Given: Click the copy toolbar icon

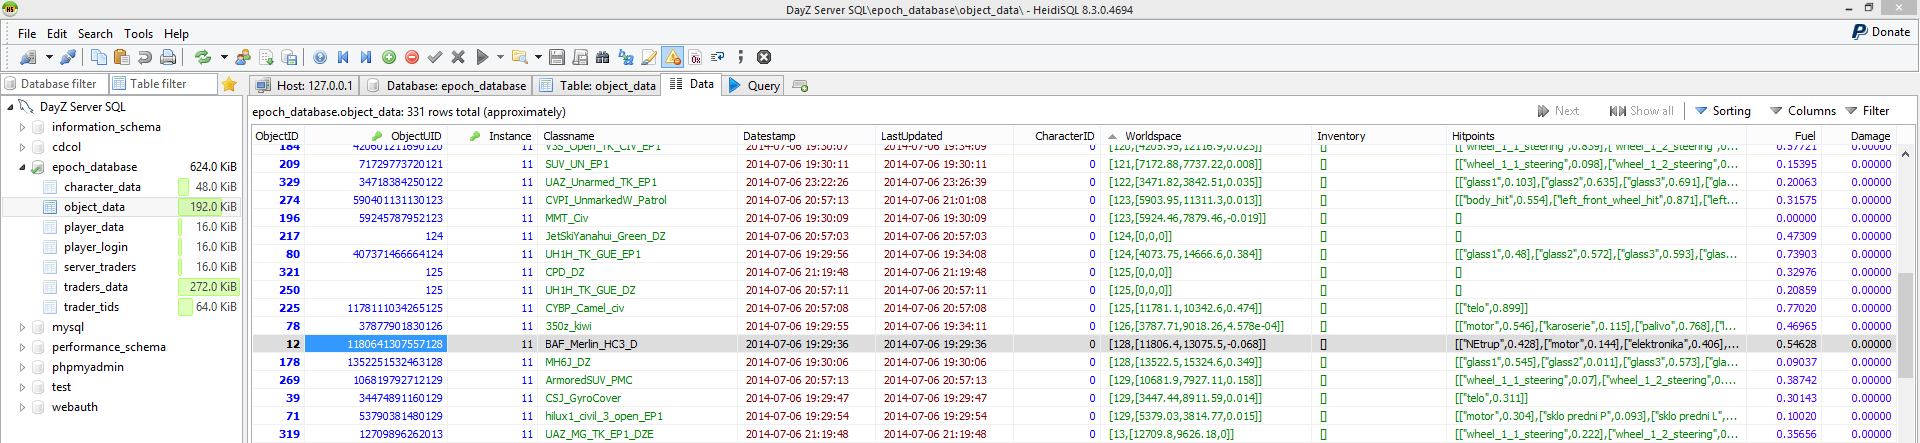Looking at the screenshot, I should pos(99,57).
